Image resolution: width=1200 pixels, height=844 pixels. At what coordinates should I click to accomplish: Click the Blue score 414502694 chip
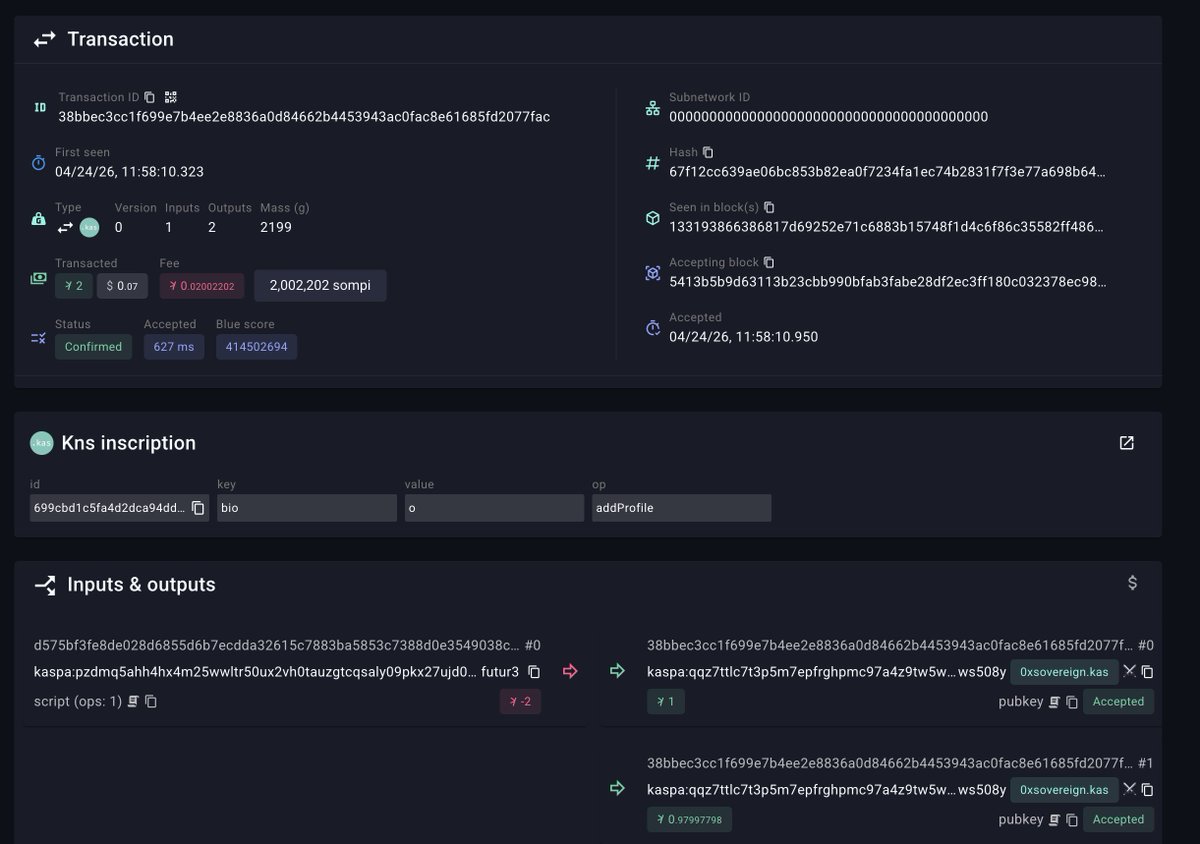(x=256, y=347)
